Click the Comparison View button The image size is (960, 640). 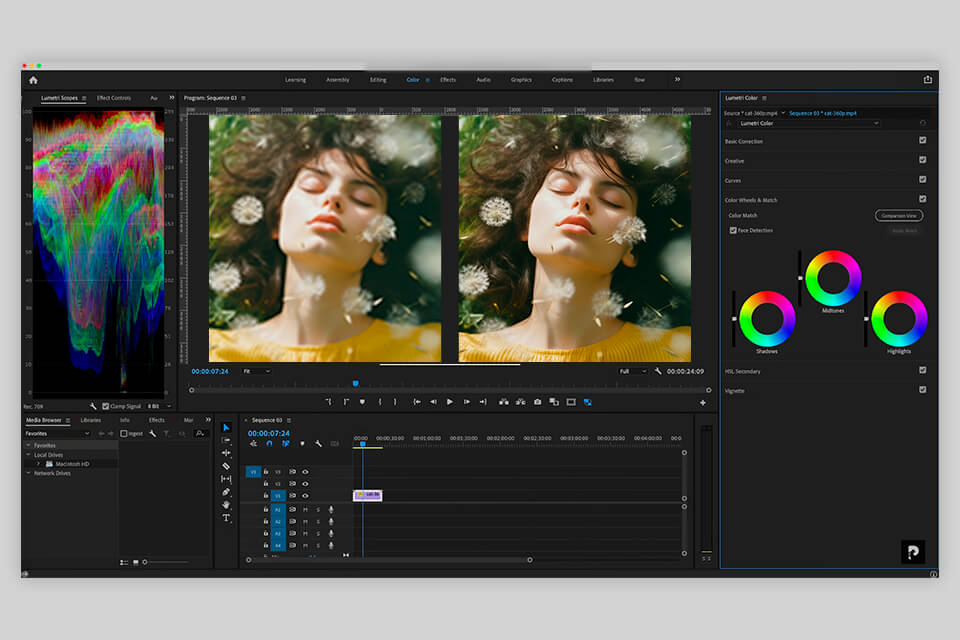tap(898, 215)
